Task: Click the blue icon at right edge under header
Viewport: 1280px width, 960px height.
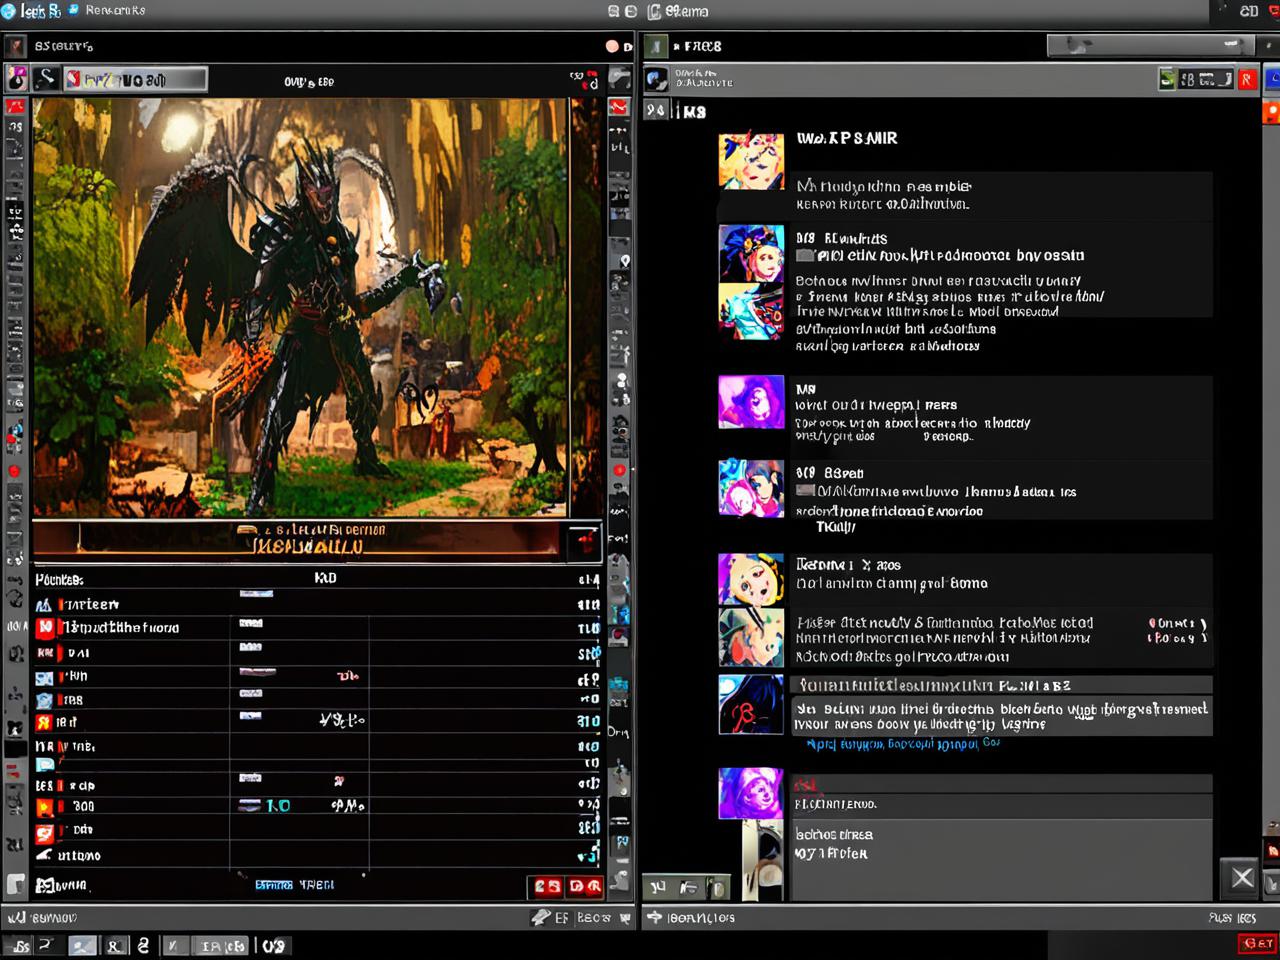Action: point(1272,79)
